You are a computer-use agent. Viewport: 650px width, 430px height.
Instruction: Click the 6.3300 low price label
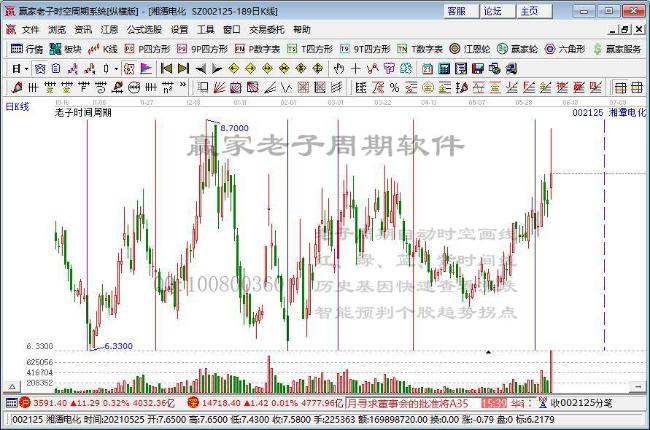(119, 346)
